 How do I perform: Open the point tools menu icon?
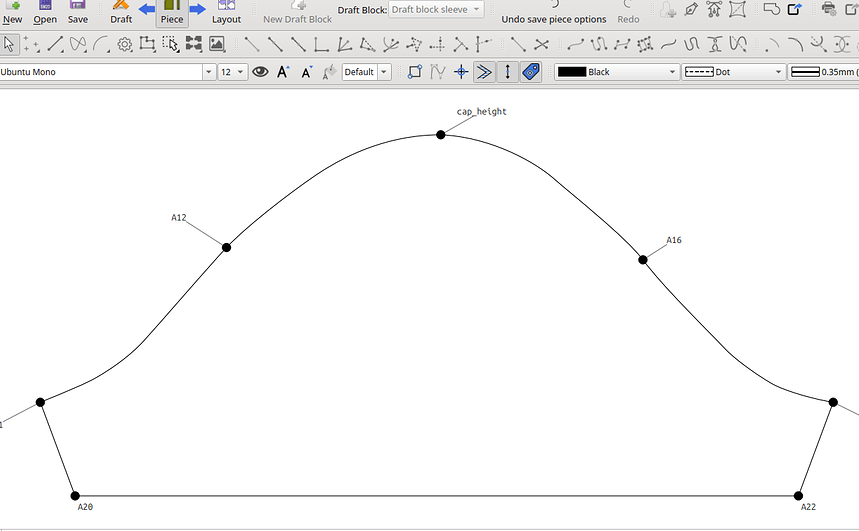click(32, 44)
